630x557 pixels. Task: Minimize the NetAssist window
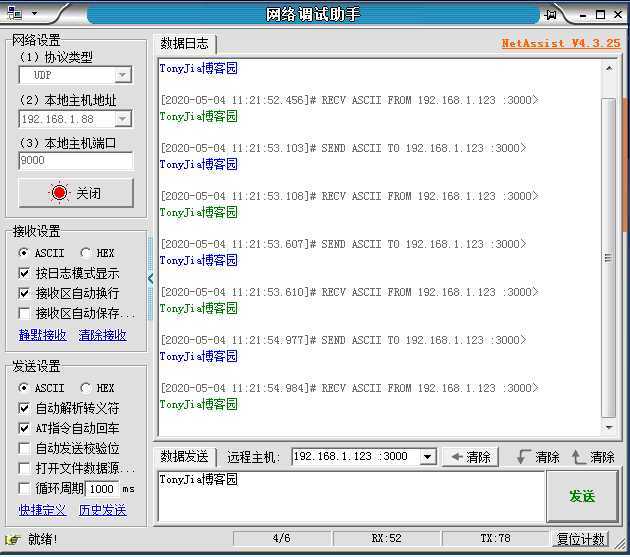583,15
